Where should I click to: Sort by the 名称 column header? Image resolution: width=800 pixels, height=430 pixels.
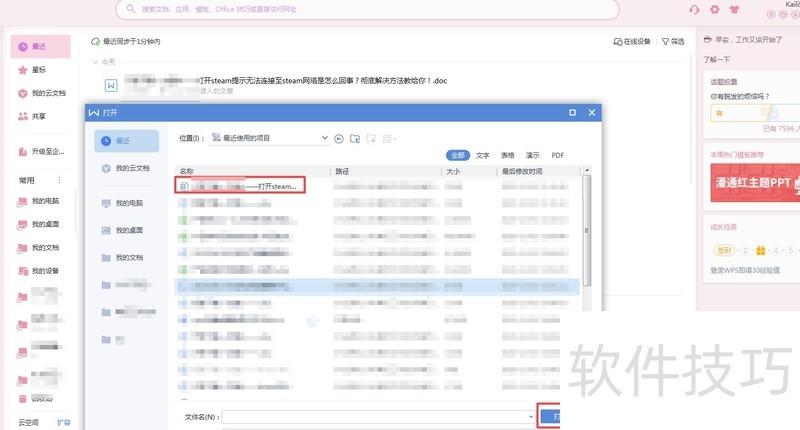pyautogui.click(x=253, y=171)
